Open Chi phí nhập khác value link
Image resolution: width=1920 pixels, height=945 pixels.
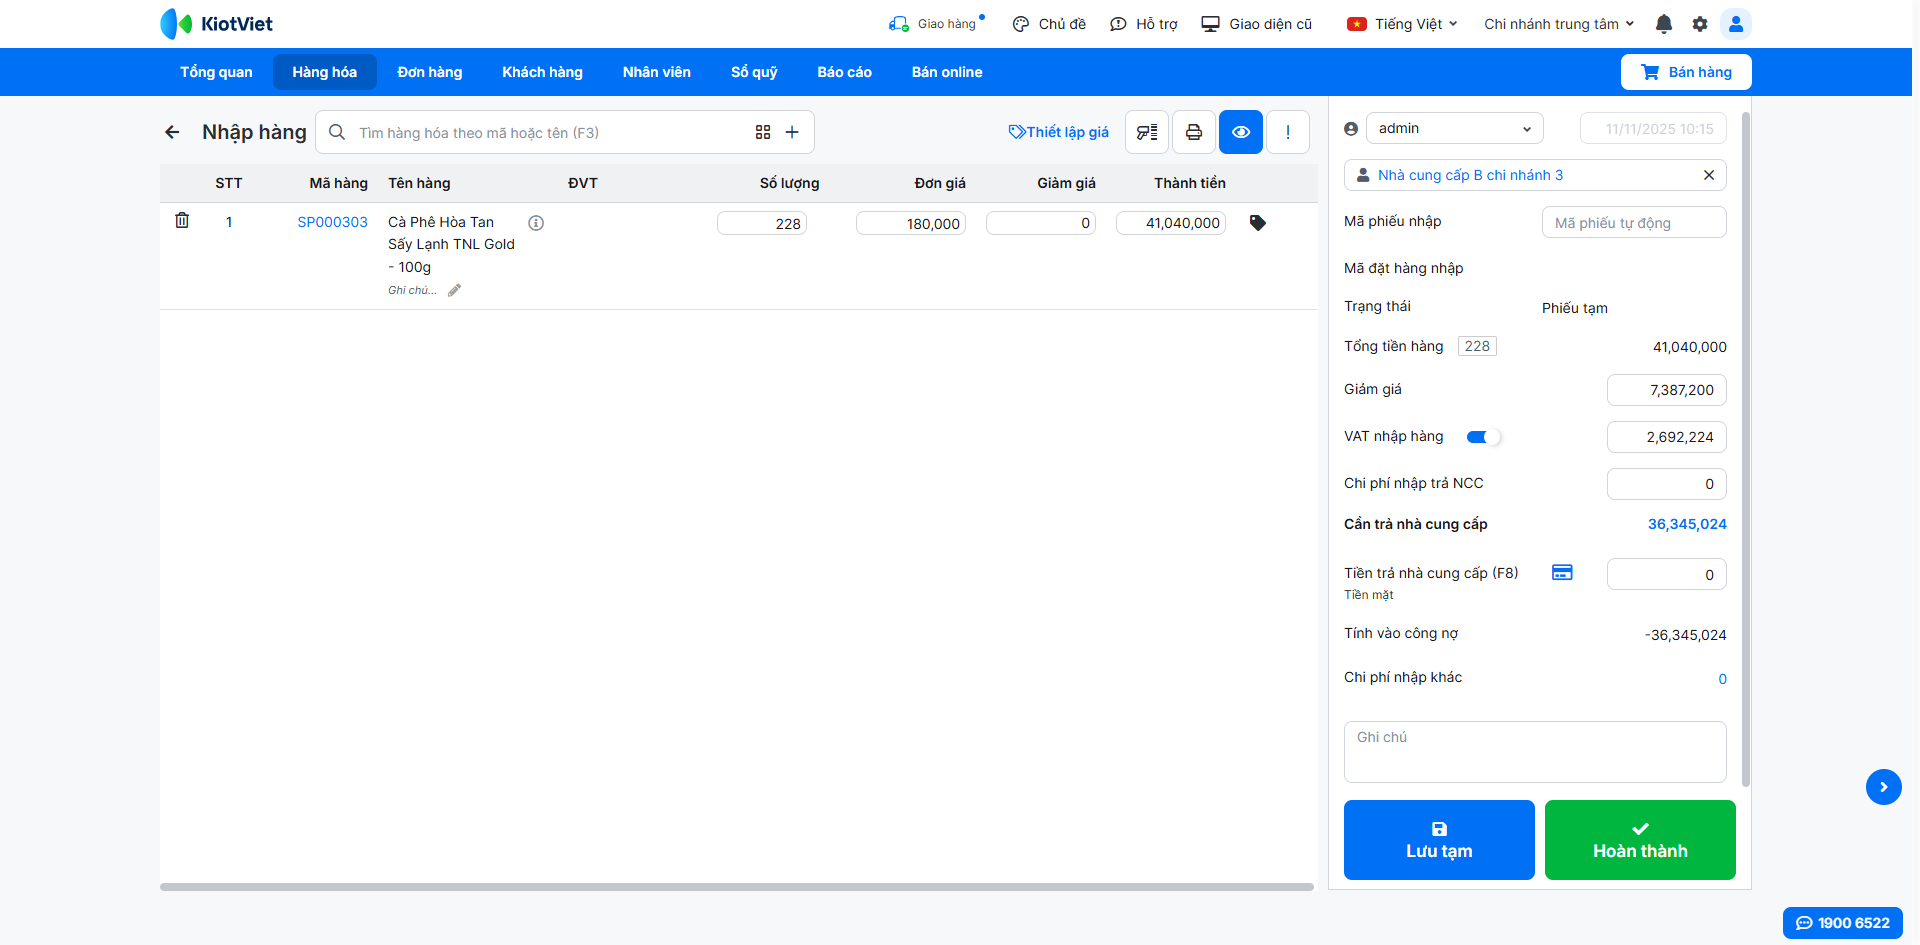pyautogui.click(x=1722, y=679)
